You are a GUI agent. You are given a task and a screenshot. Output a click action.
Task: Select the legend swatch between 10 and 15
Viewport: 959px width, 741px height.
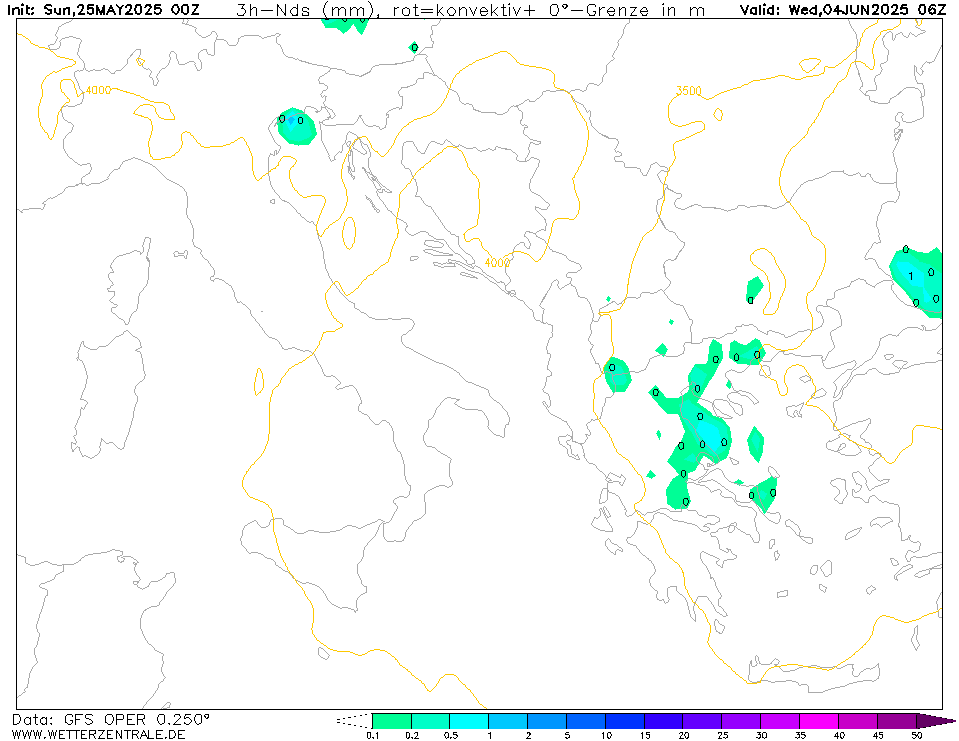[x=624, y=721]
